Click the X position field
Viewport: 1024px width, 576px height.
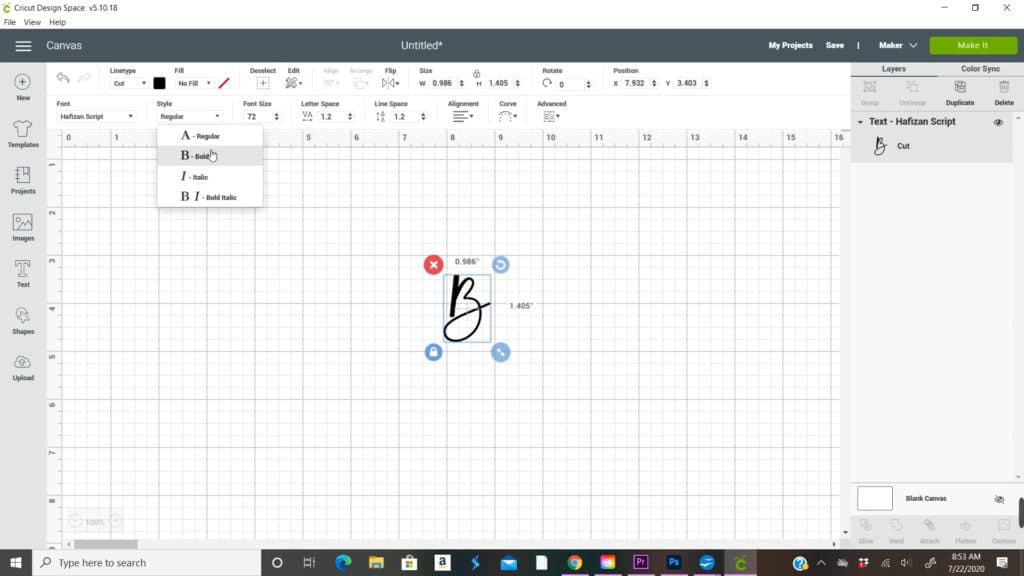(635, 83)
